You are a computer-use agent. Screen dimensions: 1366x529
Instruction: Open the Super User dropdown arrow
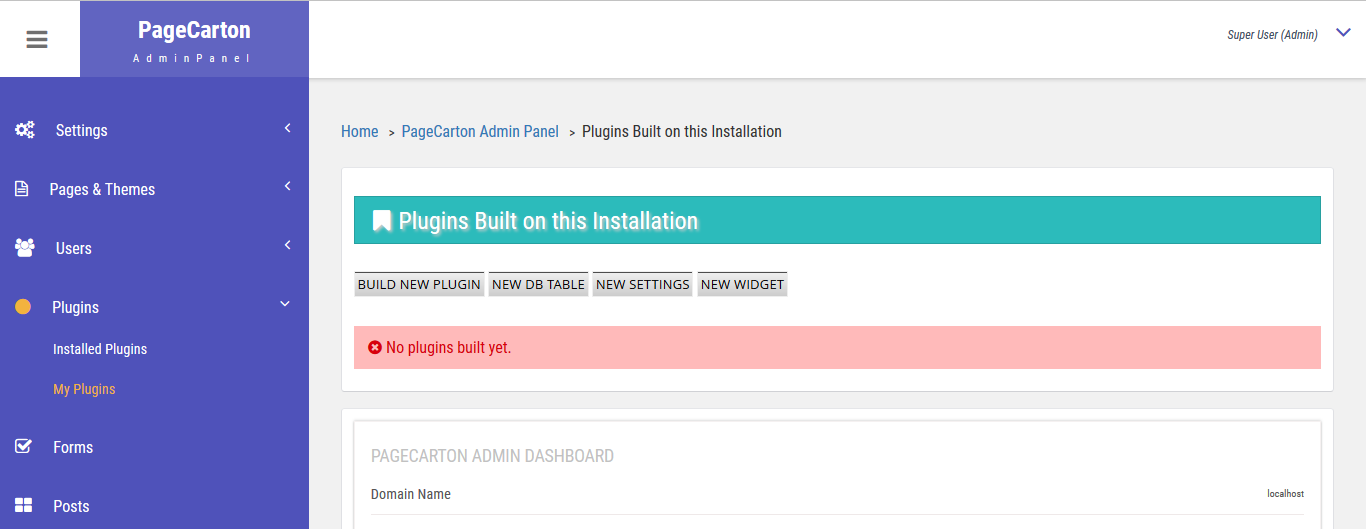[1343, 34]
